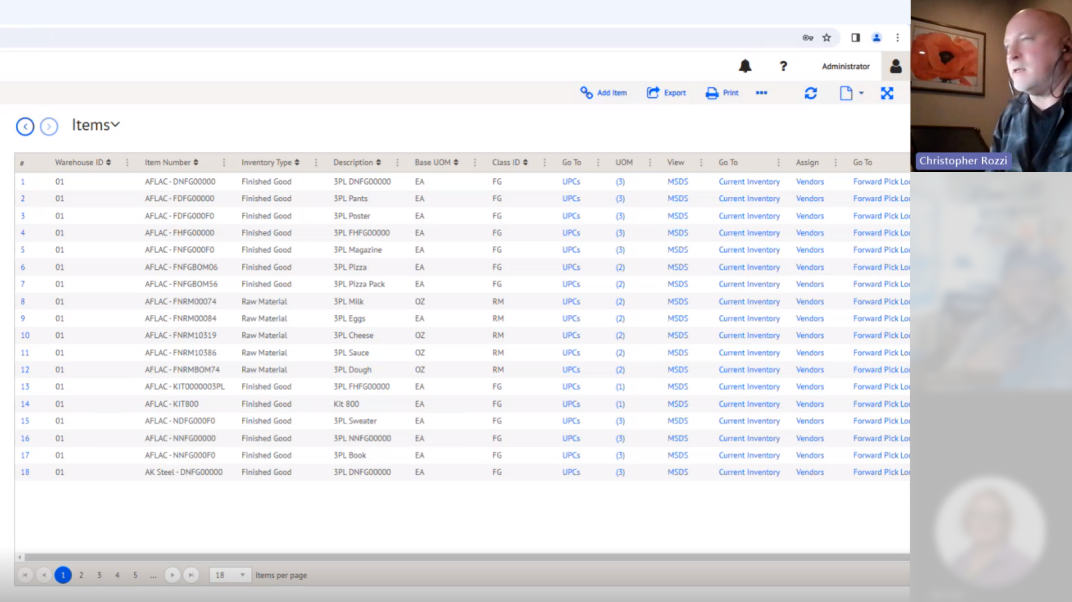Jump to last page arrow
Viewport: 1072px width, 602px height.
pyautogui.click(x=191, y=575)
